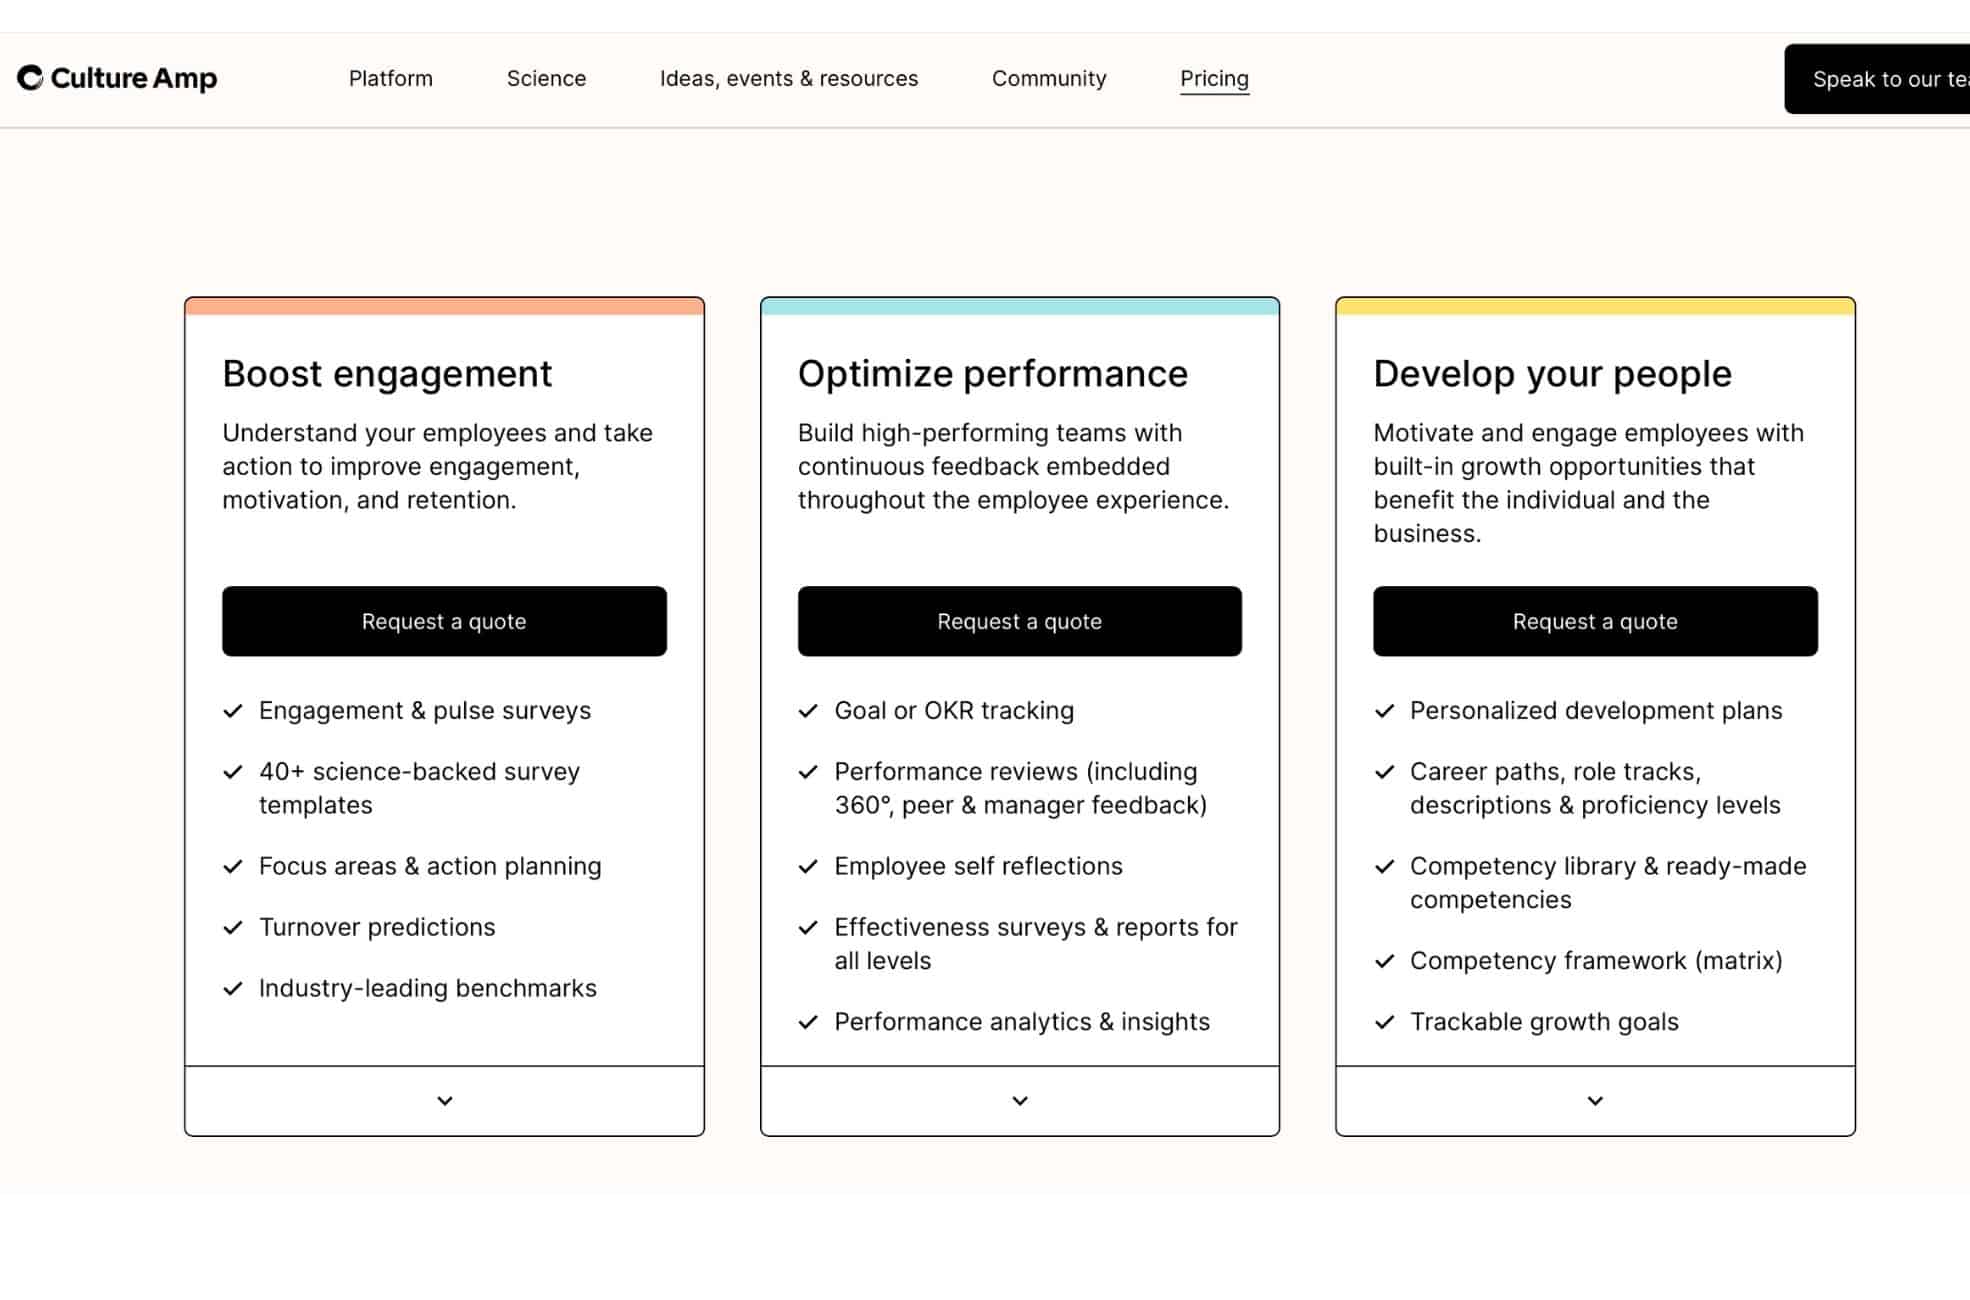This screenshot has width=1970, height=1300.
Task: Click the checkmark beside Personalized development plans
Action: coord(1385,711)
